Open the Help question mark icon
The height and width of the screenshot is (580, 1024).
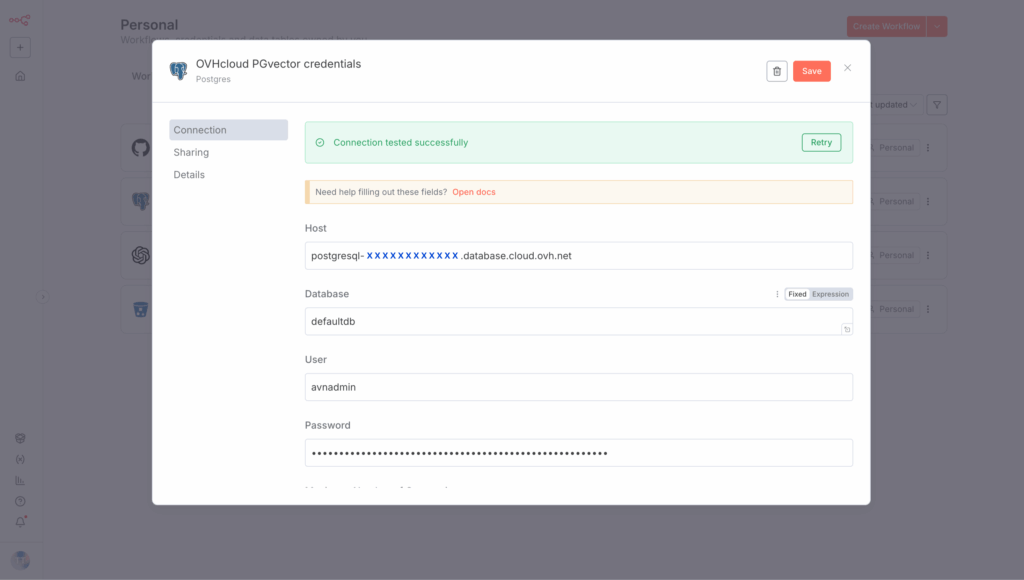[x=20, y=501]
